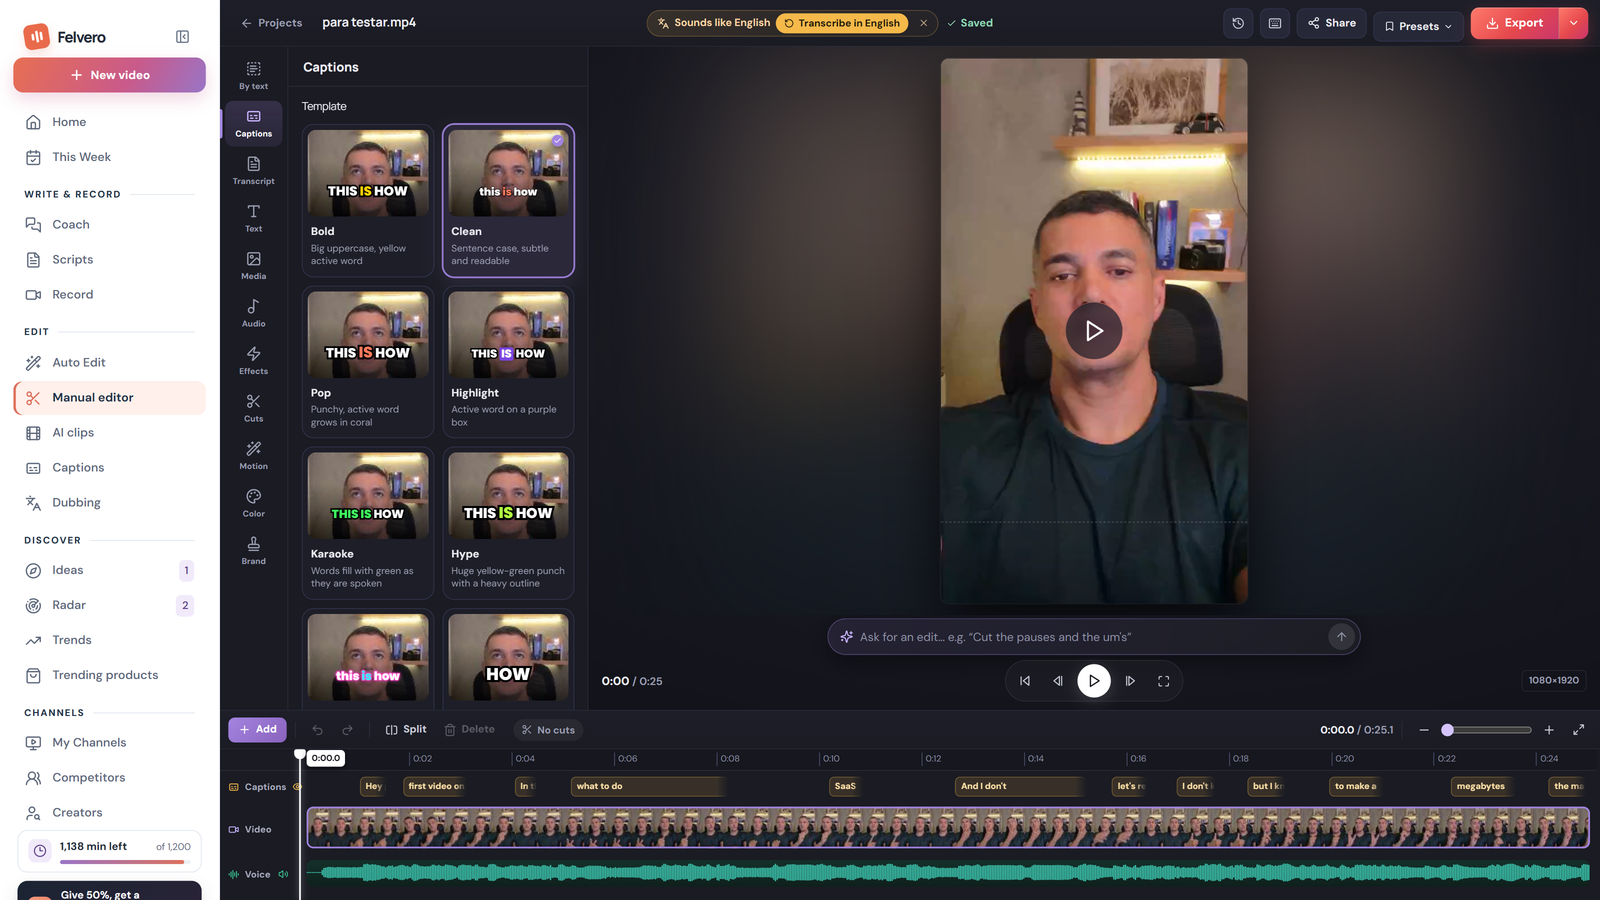
Task: Send the AI edit request arrow
Action: tap(1341, 637)
